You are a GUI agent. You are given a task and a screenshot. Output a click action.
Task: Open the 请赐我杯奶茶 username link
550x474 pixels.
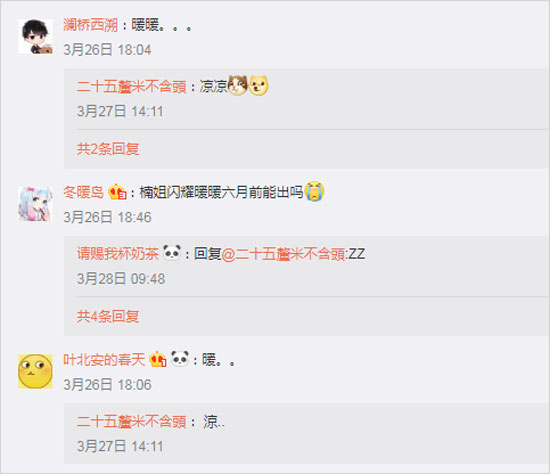coord(118,254)
